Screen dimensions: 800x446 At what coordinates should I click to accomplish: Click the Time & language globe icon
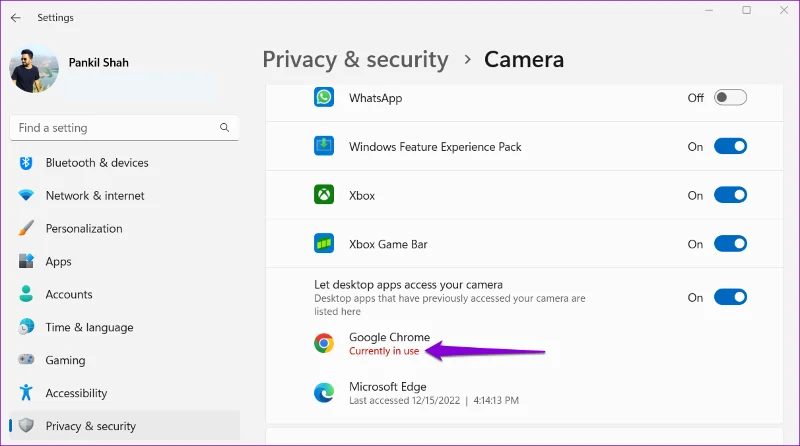26,327
